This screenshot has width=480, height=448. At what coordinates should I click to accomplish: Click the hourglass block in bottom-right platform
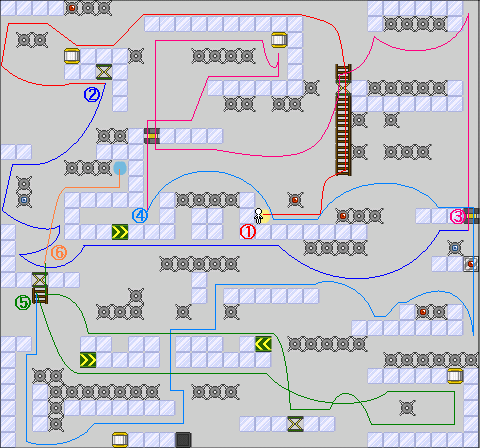coord(295,424)
